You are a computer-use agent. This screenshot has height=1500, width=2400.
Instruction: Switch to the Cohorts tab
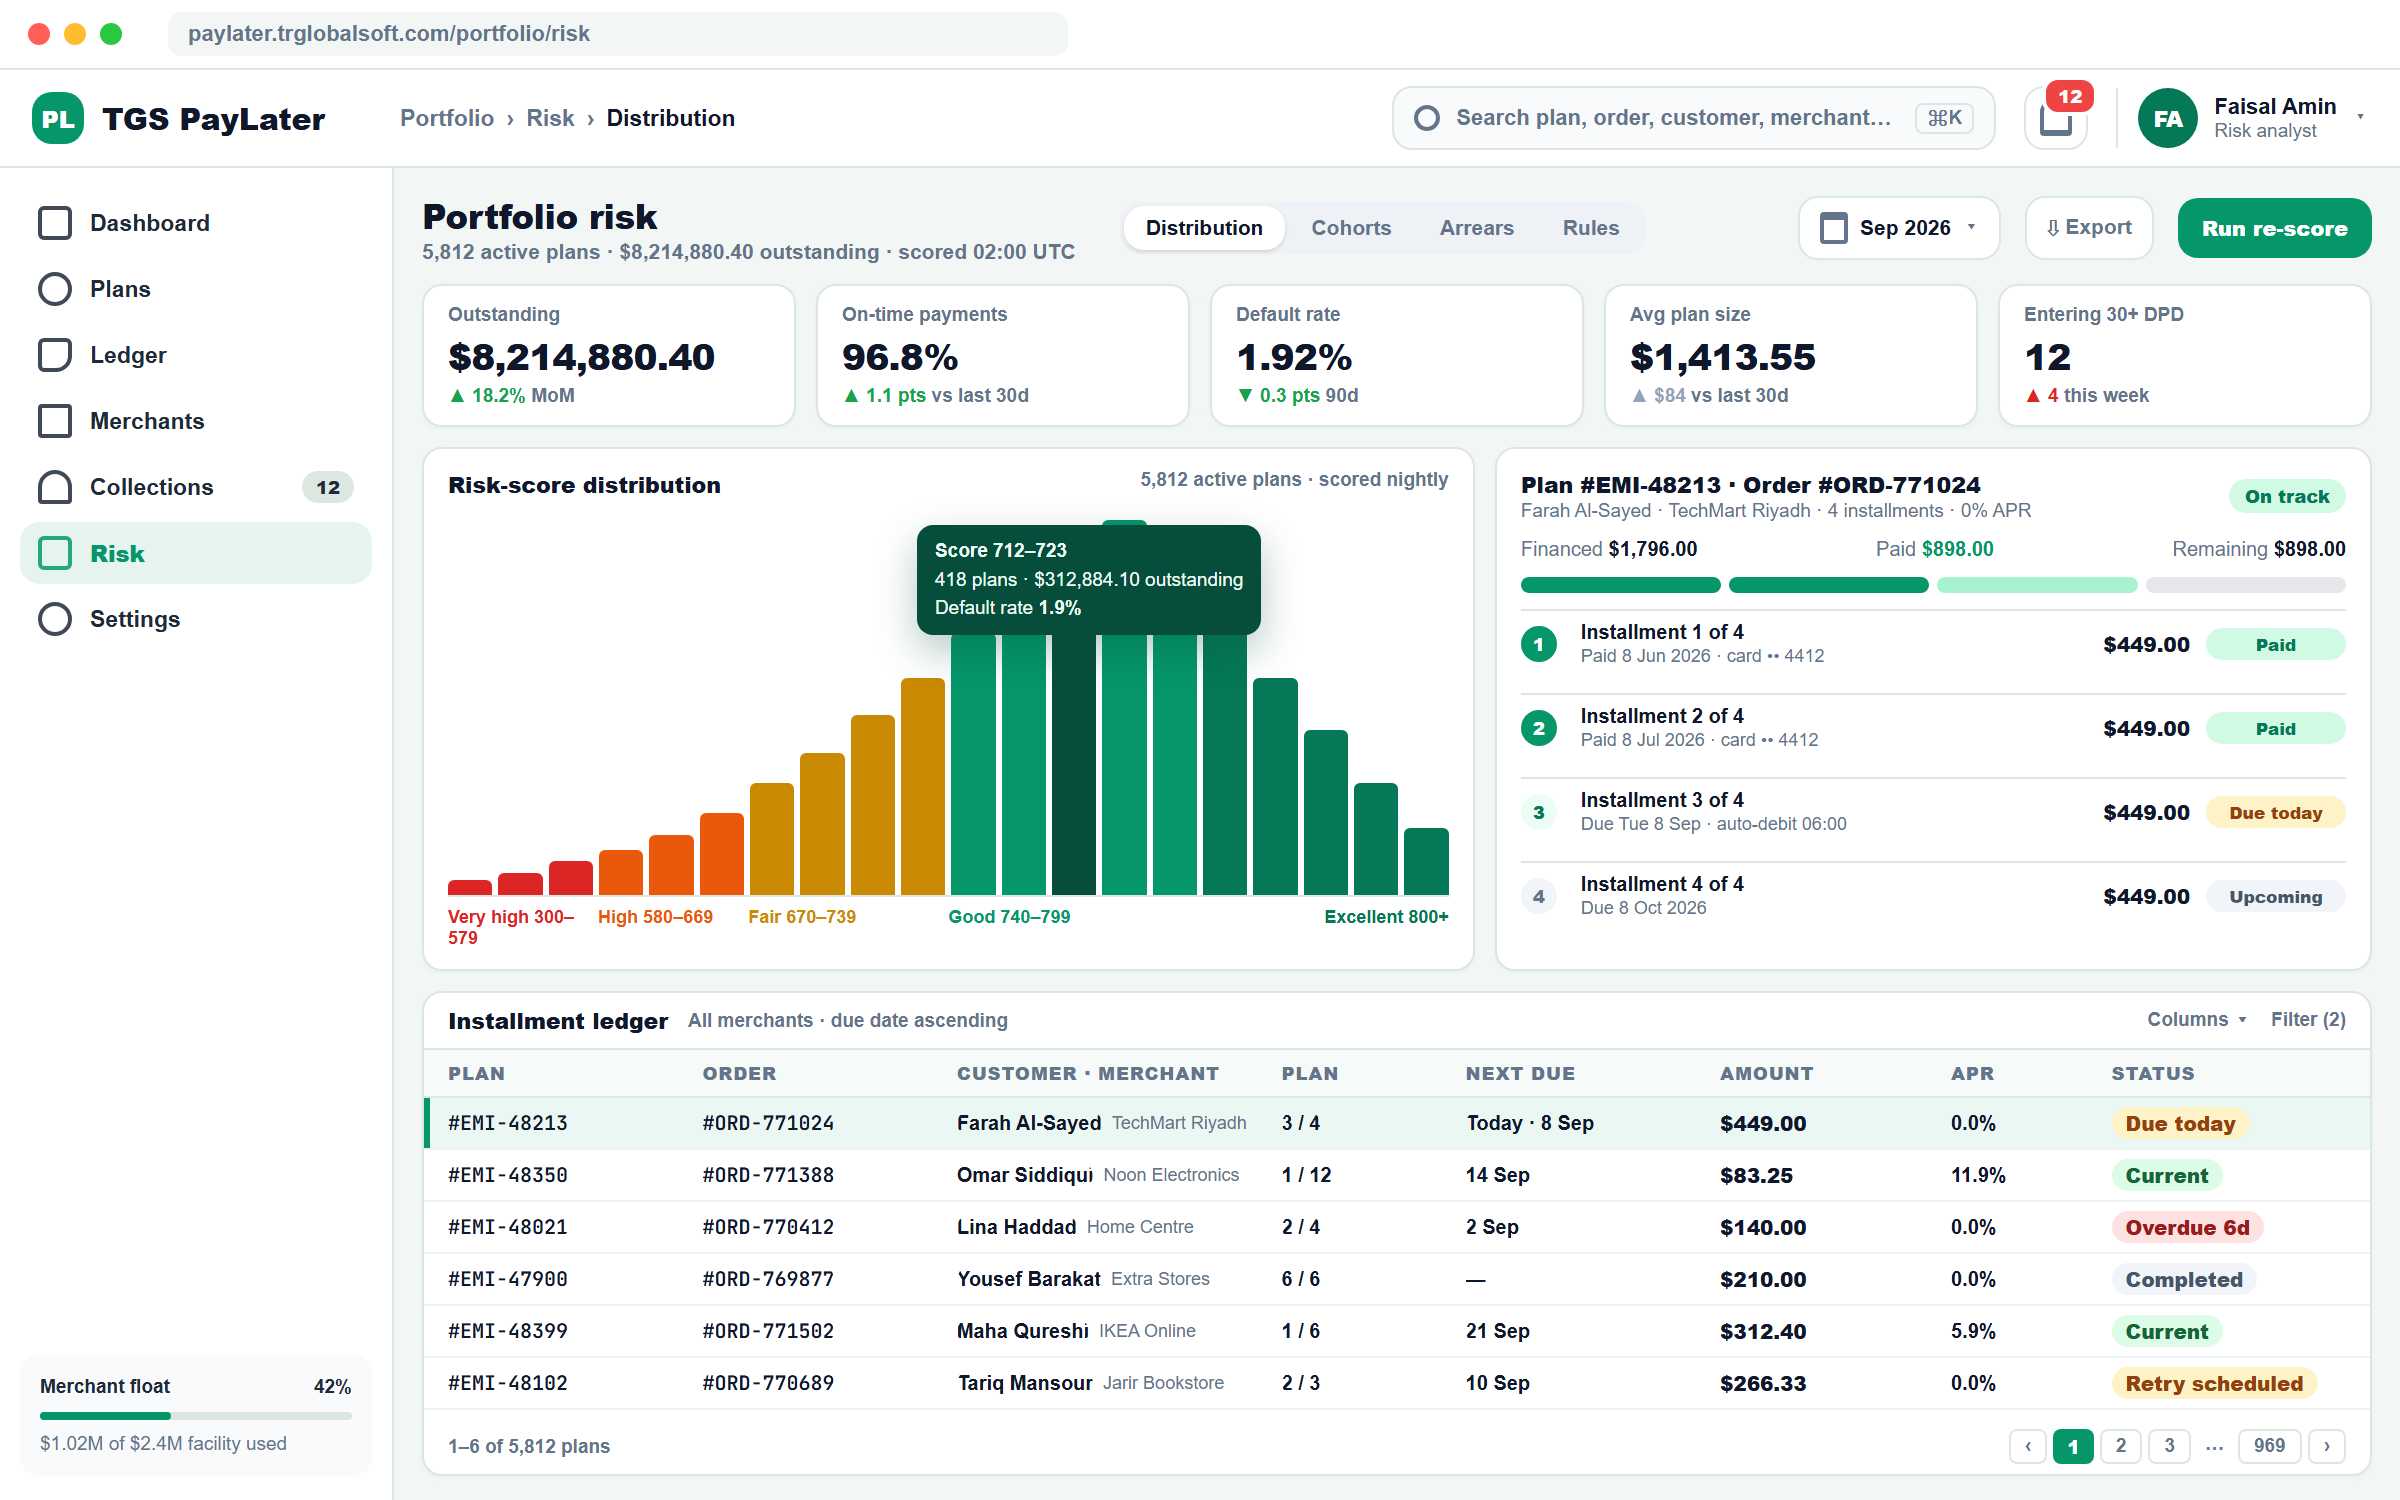click(1351, 228)
